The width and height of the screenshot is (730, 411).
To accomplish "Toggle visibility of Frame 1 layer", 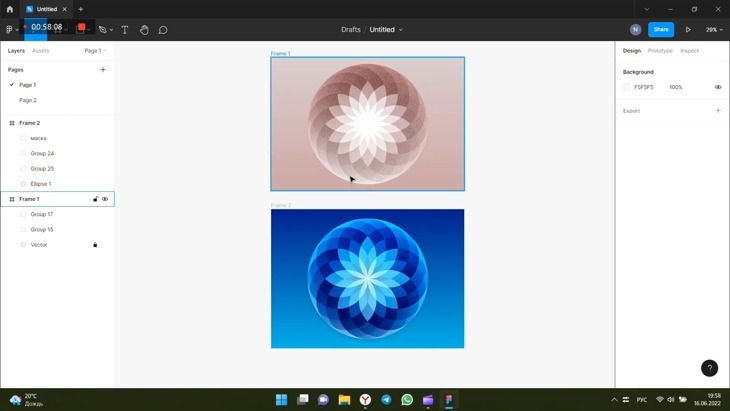I will pyautogui.click(x=105, y=199).
